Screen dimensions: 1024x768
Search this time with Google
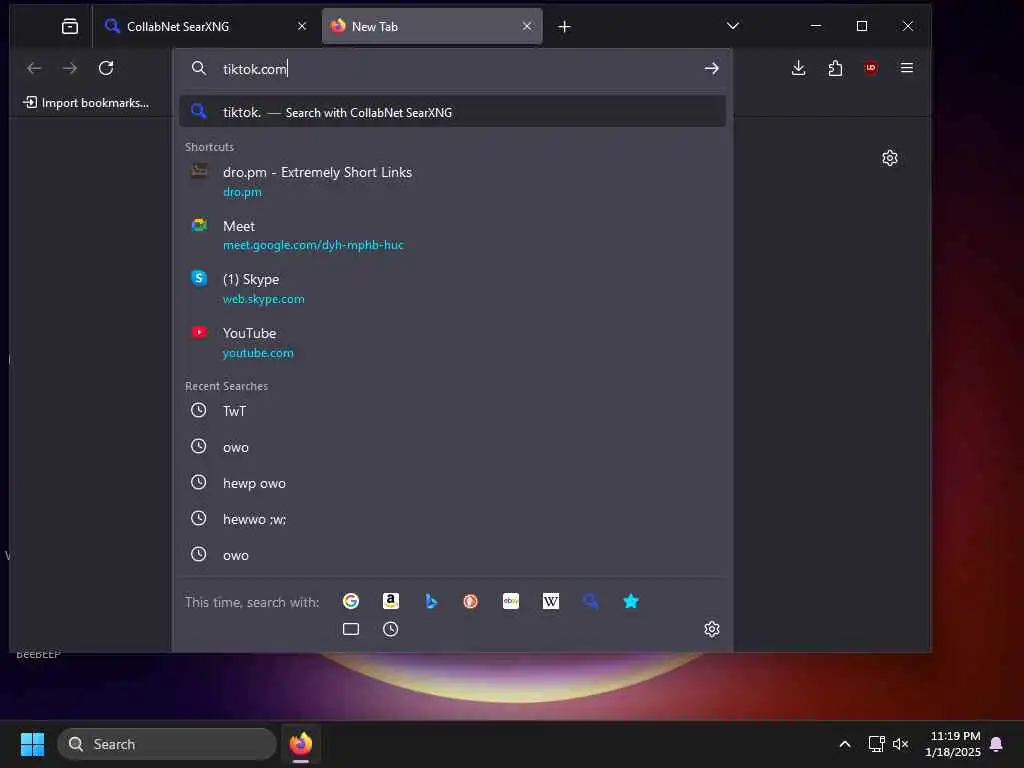pos(351,601)
